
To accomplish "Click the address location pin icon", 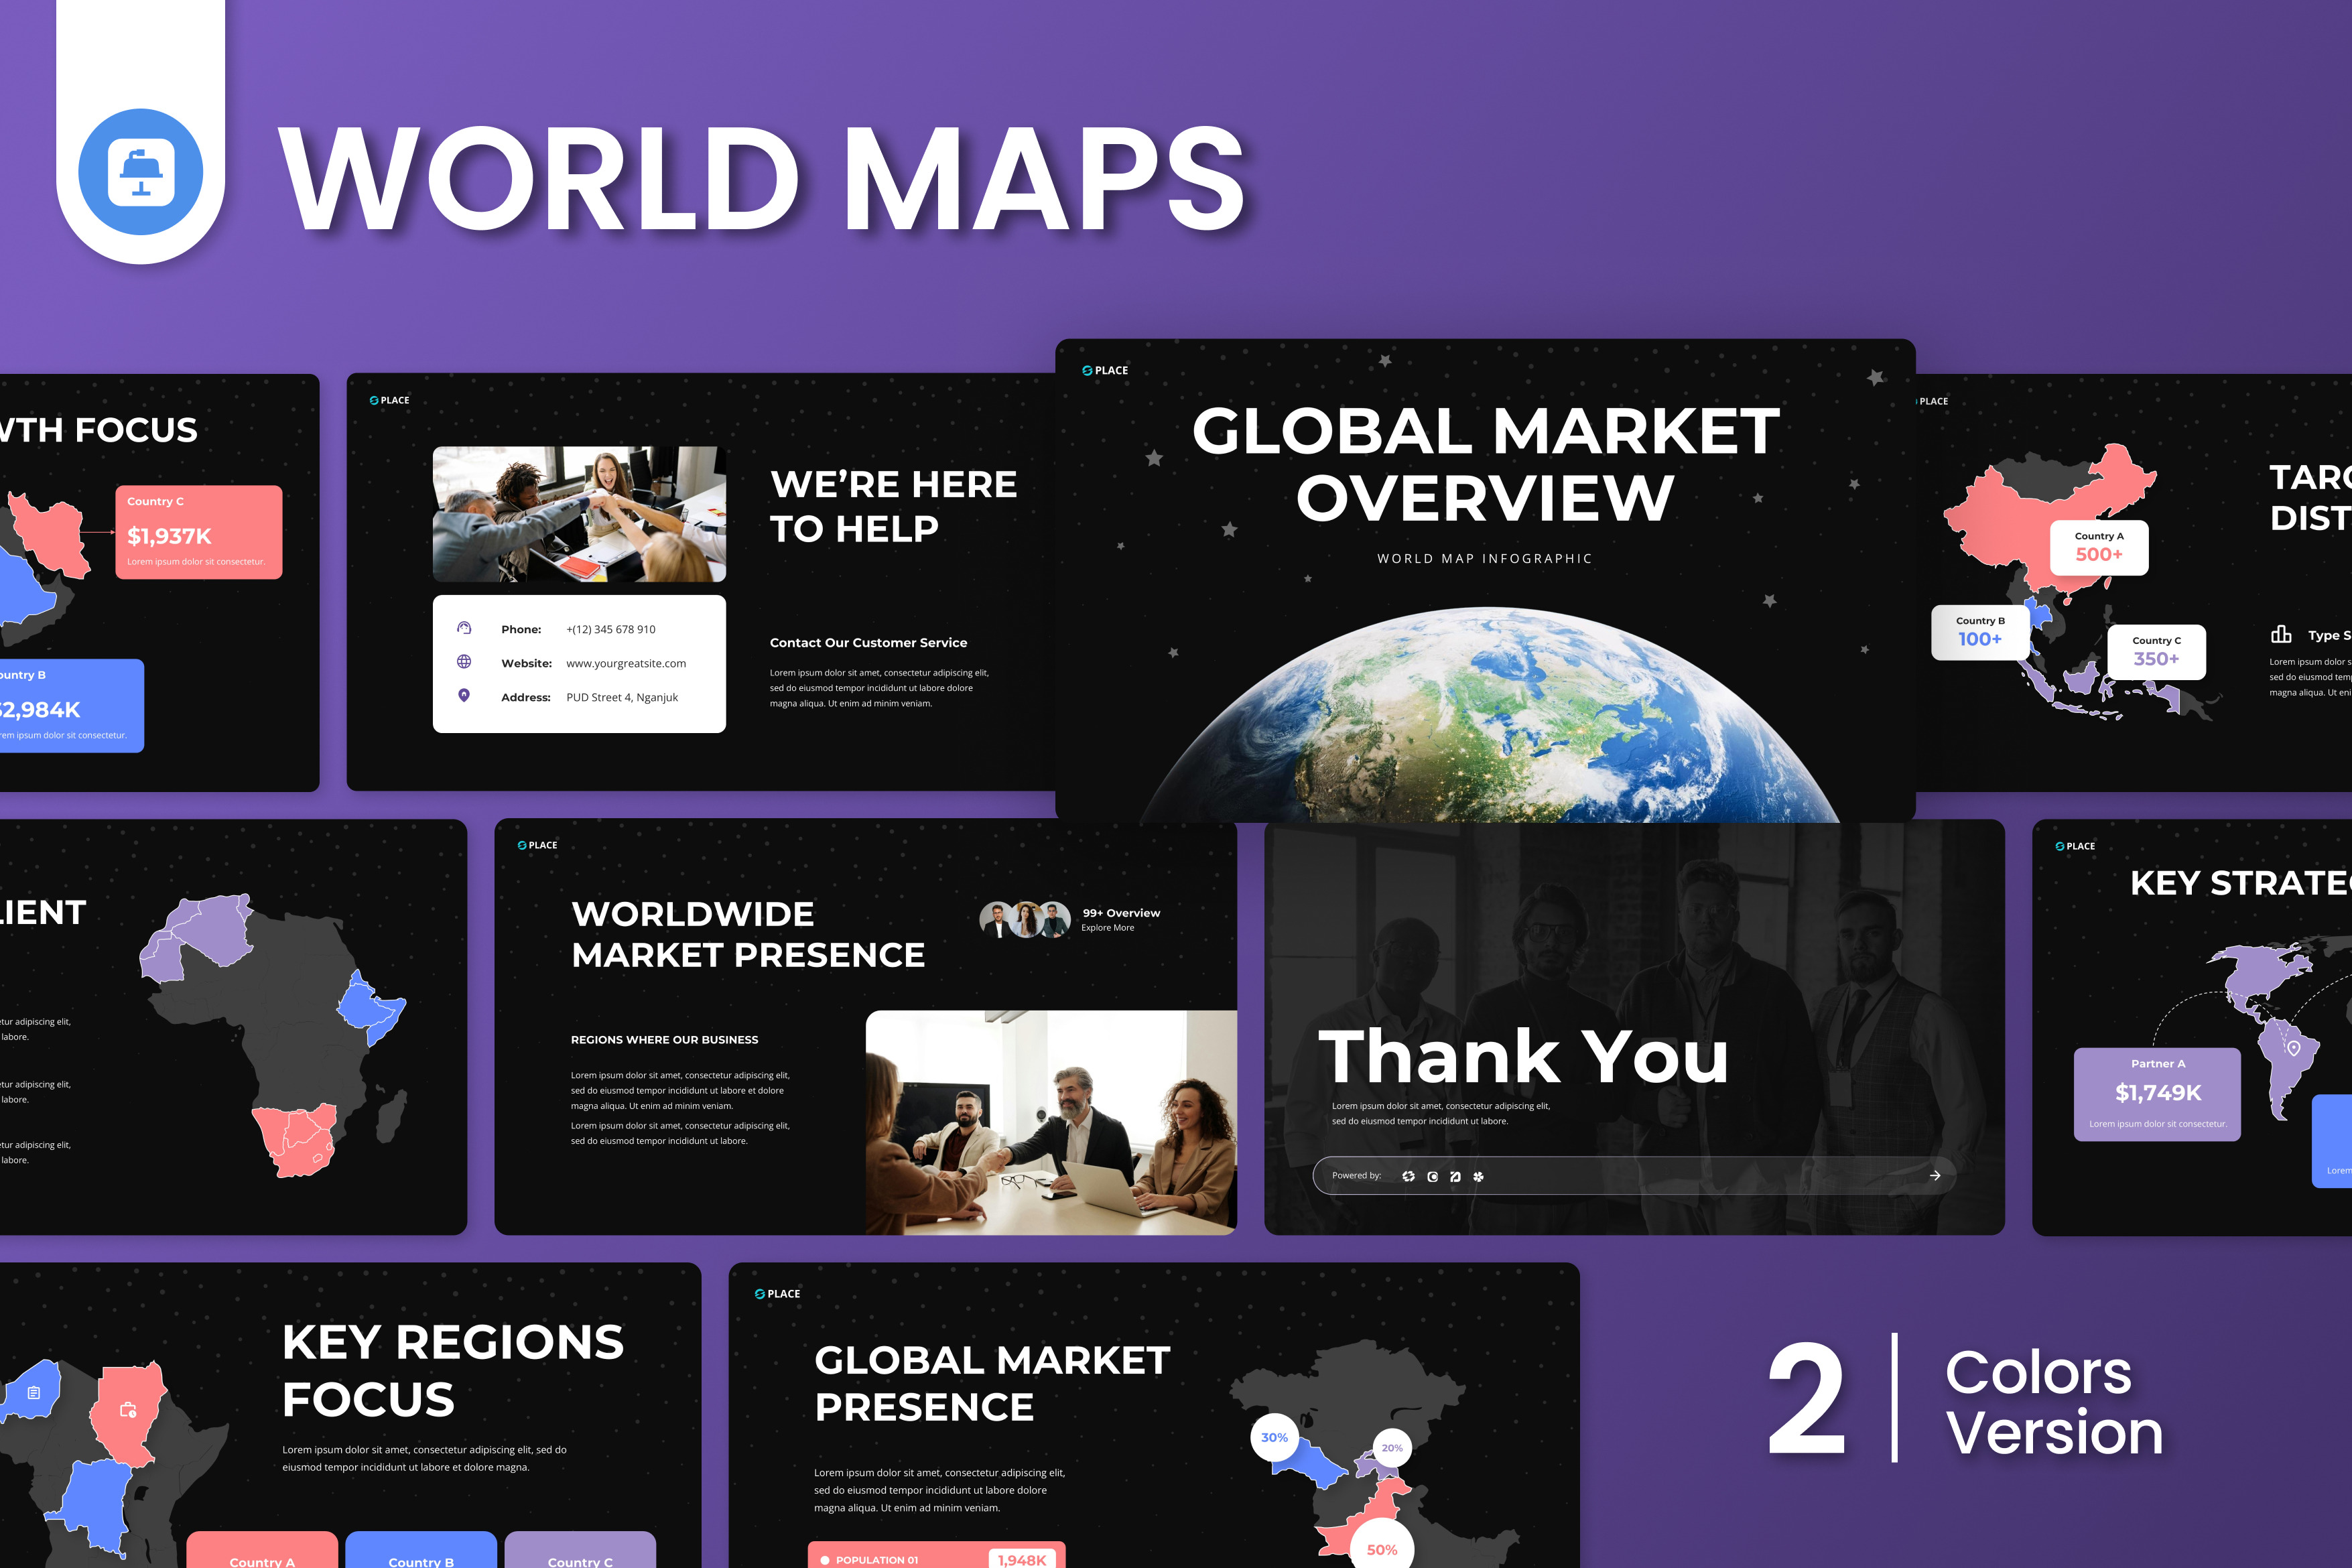I will pyautogui.click(x=464, y=695).
